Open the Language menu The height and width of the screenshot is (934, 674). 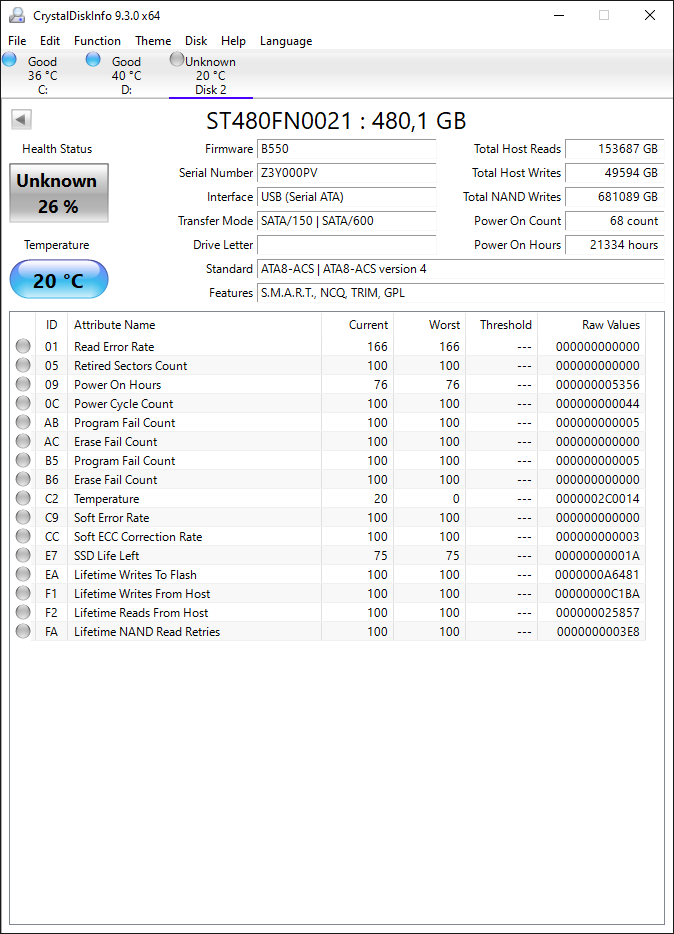[x=286, y=41]
